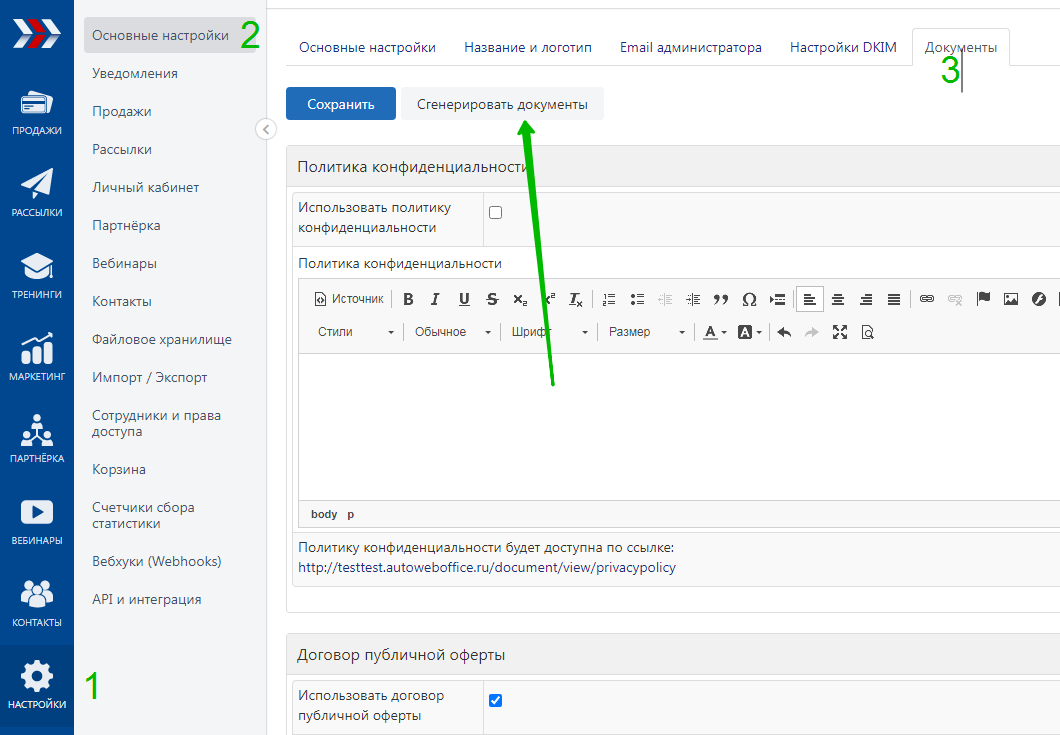Click the Сохранить button
This screenshot has height=735, width=1060.
[x=340, y=104]
